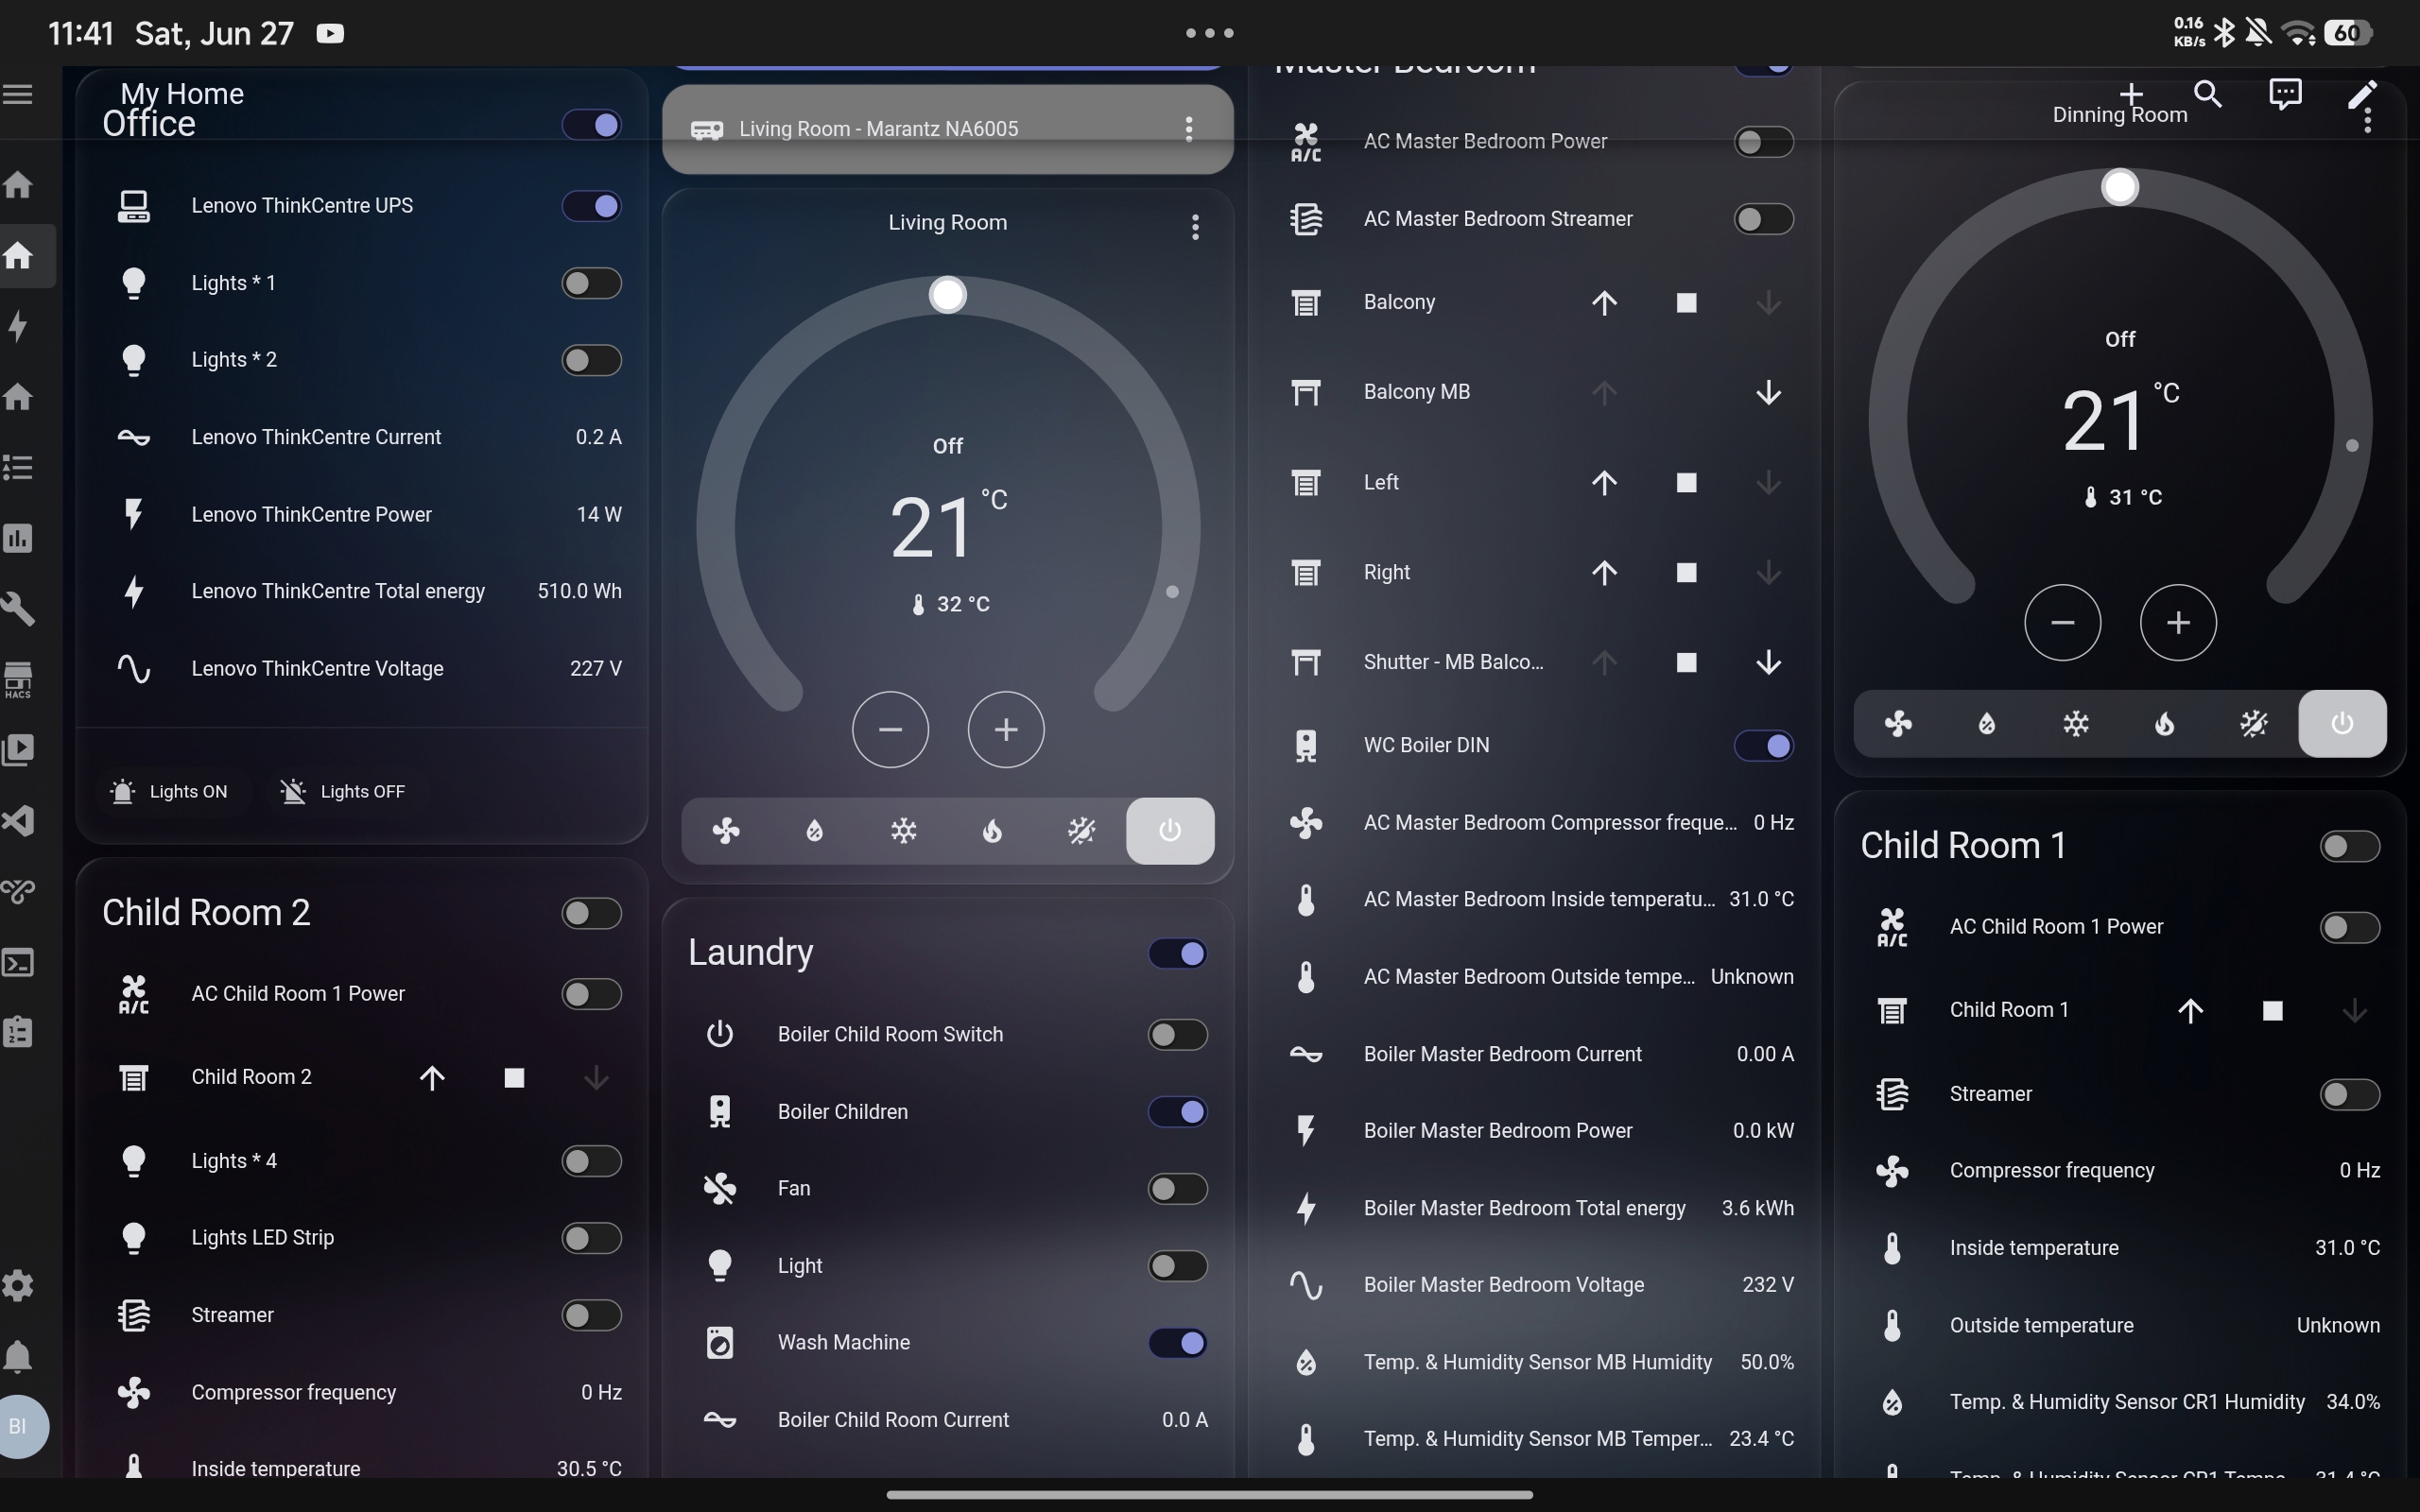
Task: Open HACS from the sidebar
Action: click(x=18, y=680)
